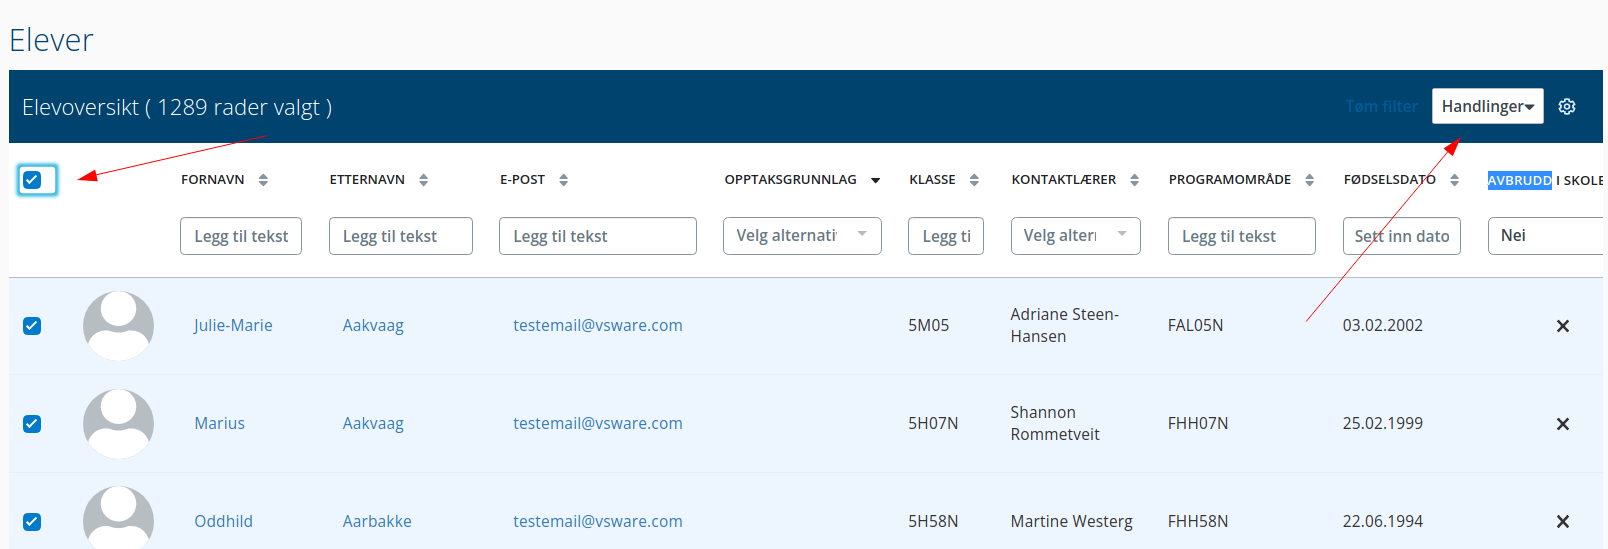Sort by the Klasse column arrows

click(x=974, y=180)
